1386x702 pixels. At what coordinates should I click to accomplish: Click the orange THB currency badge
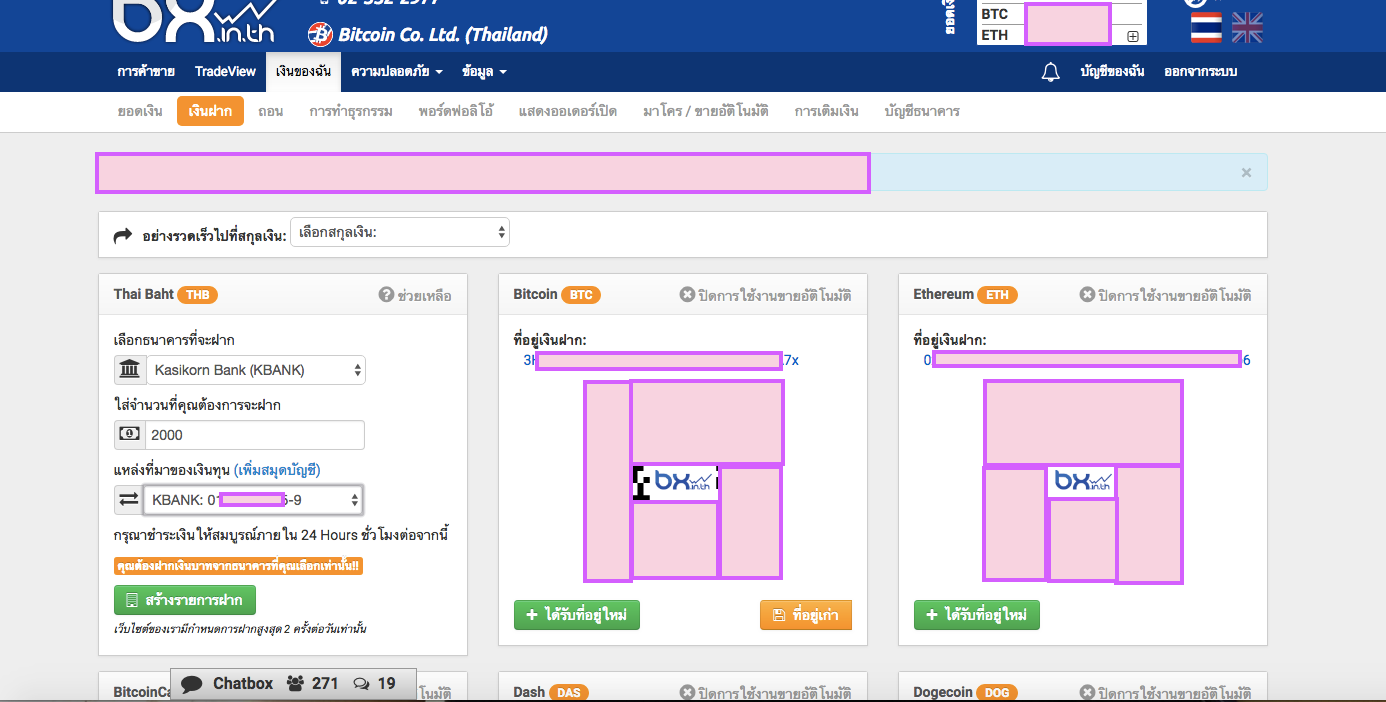tap(198, 295)
